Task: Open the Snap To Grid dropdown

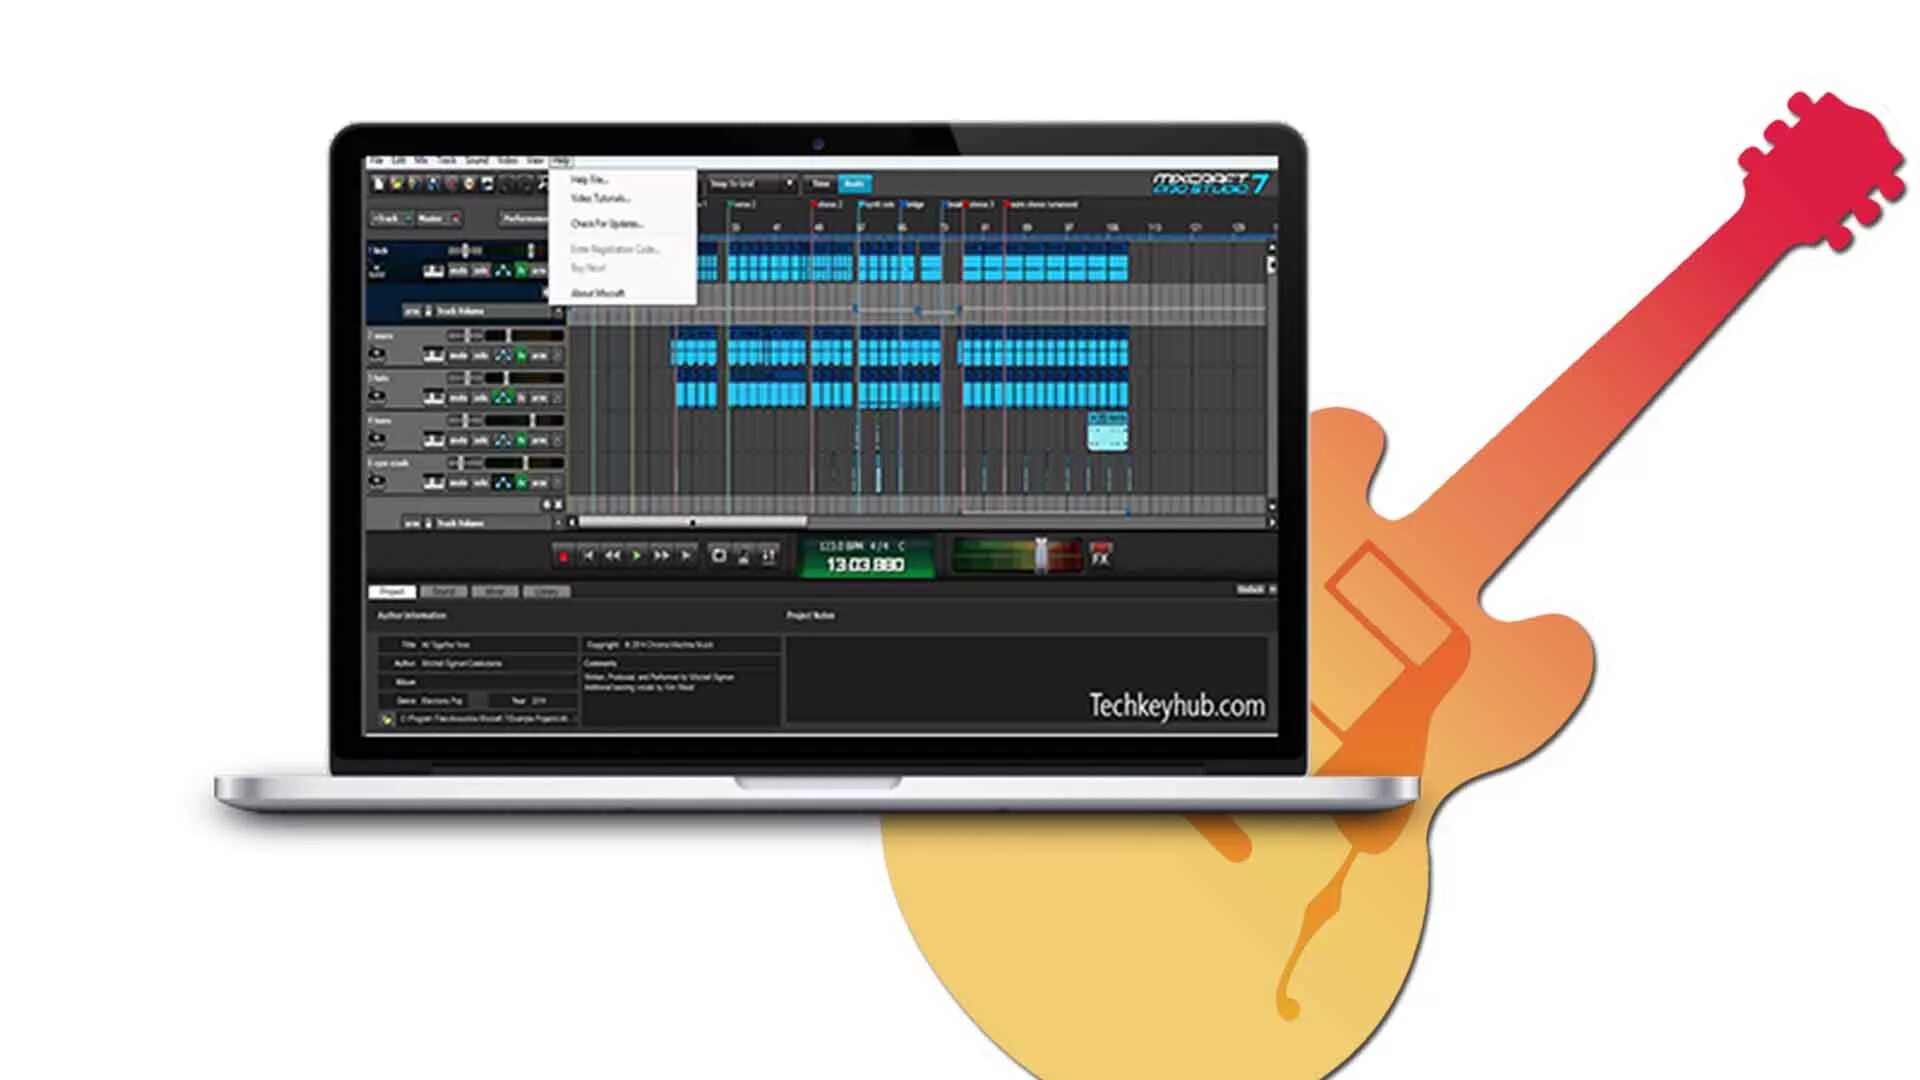Action: click(x=751, y=184)
